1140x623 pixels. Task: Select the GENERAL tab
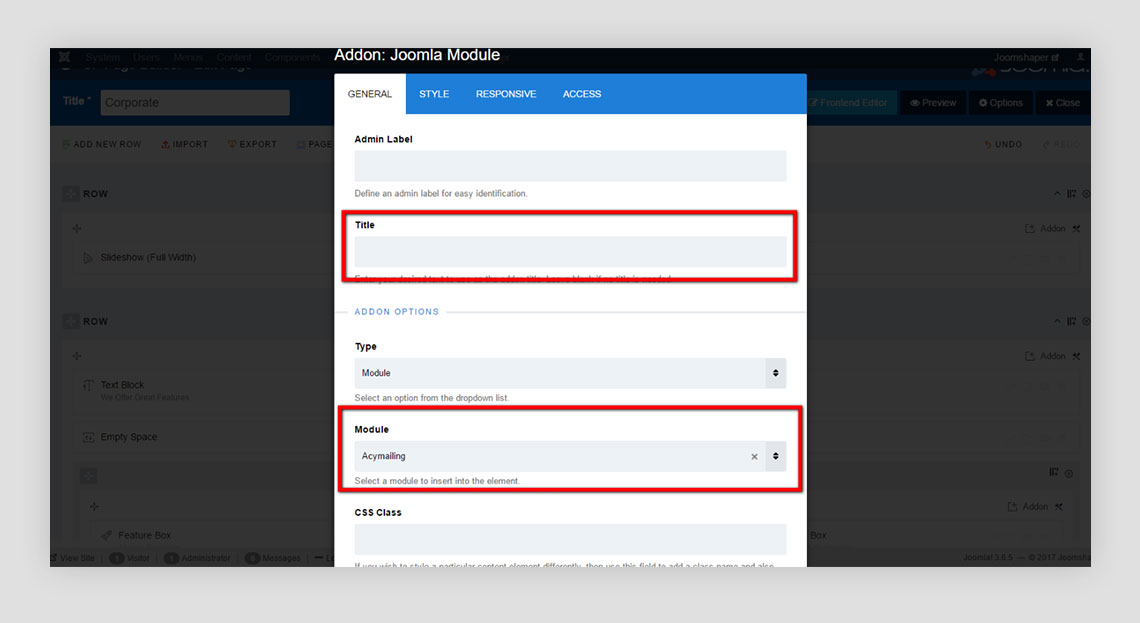click(x=370, y=94)
